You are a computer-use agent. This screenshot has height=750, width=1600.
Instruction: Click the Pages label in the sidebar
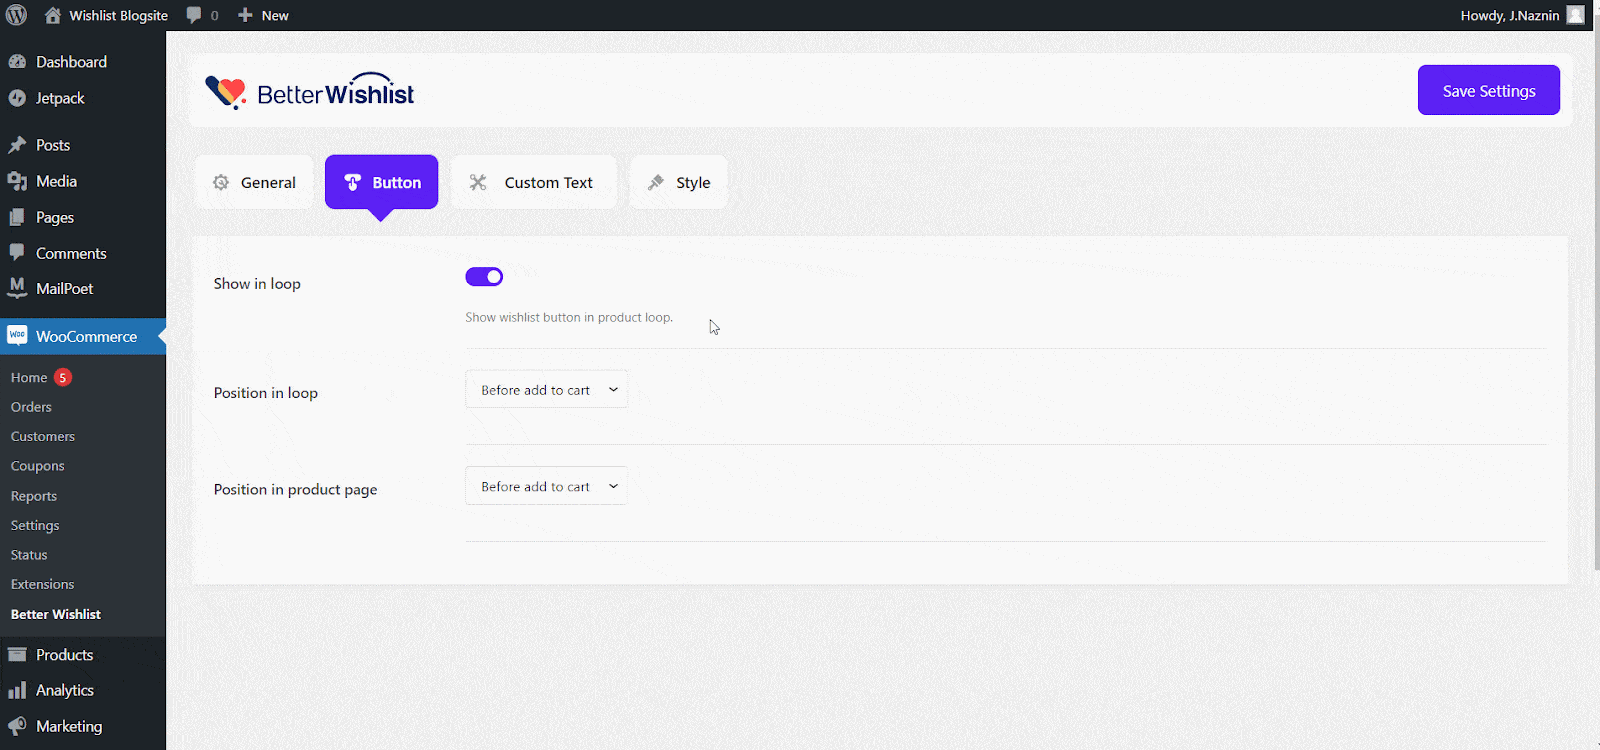click(x=55, y=217)
